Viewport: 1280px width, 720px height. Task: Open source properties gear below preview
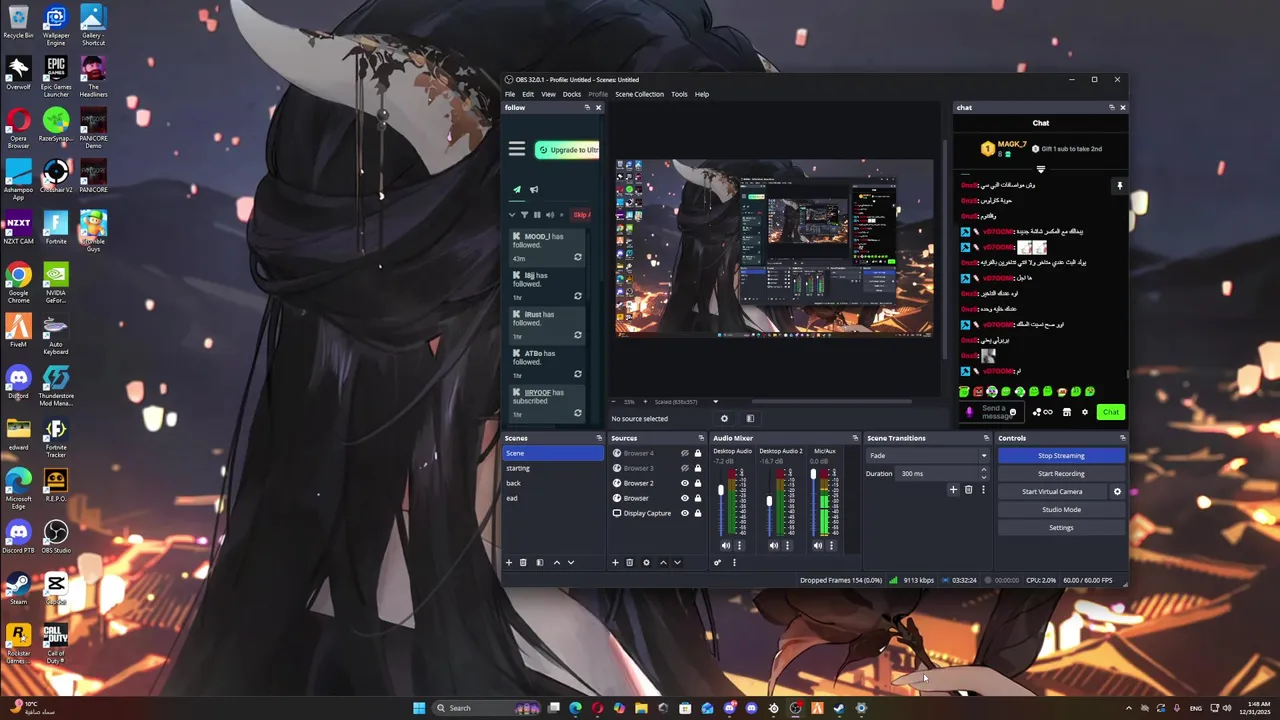coord(724,419)
